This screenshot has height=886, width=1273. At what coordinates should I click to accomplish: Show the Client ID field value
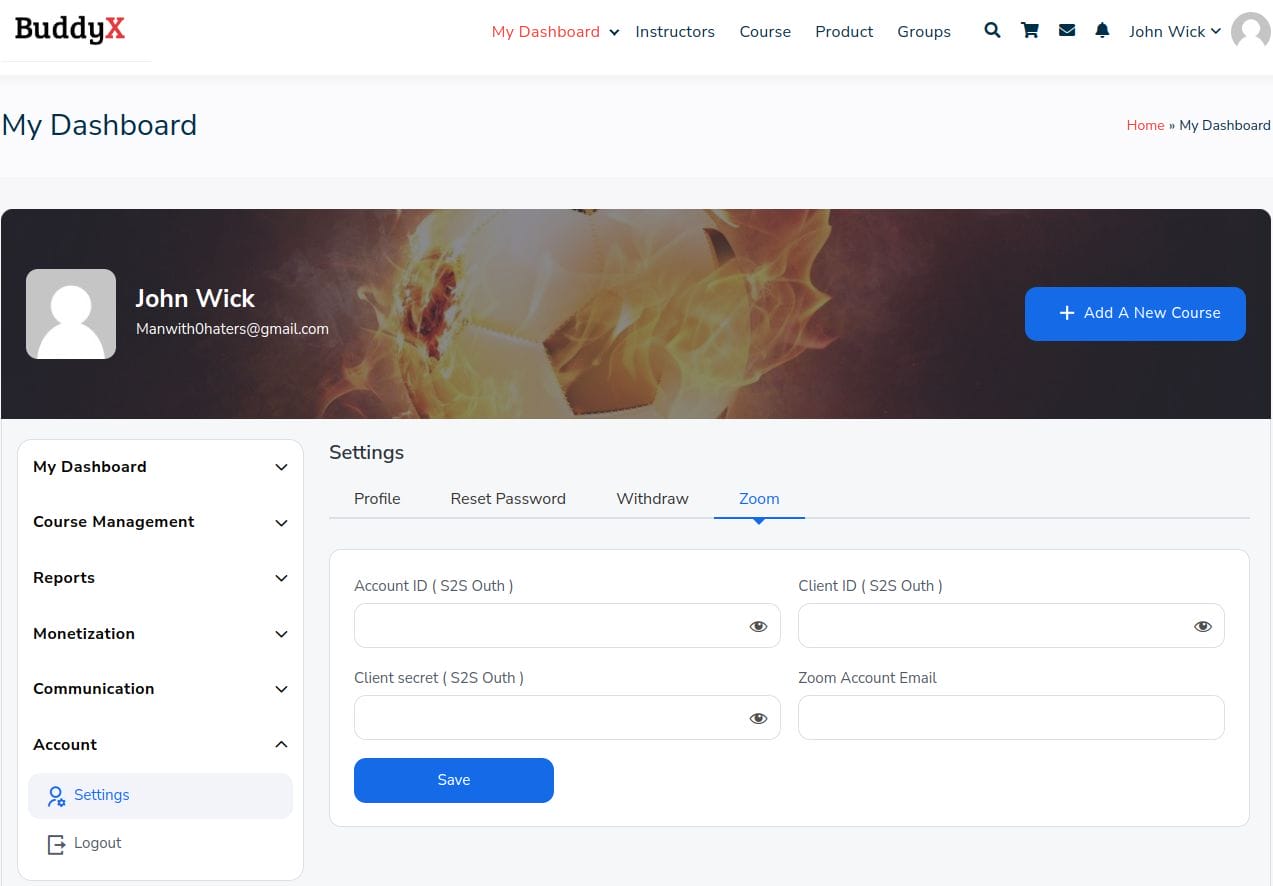click(1202, 626)
